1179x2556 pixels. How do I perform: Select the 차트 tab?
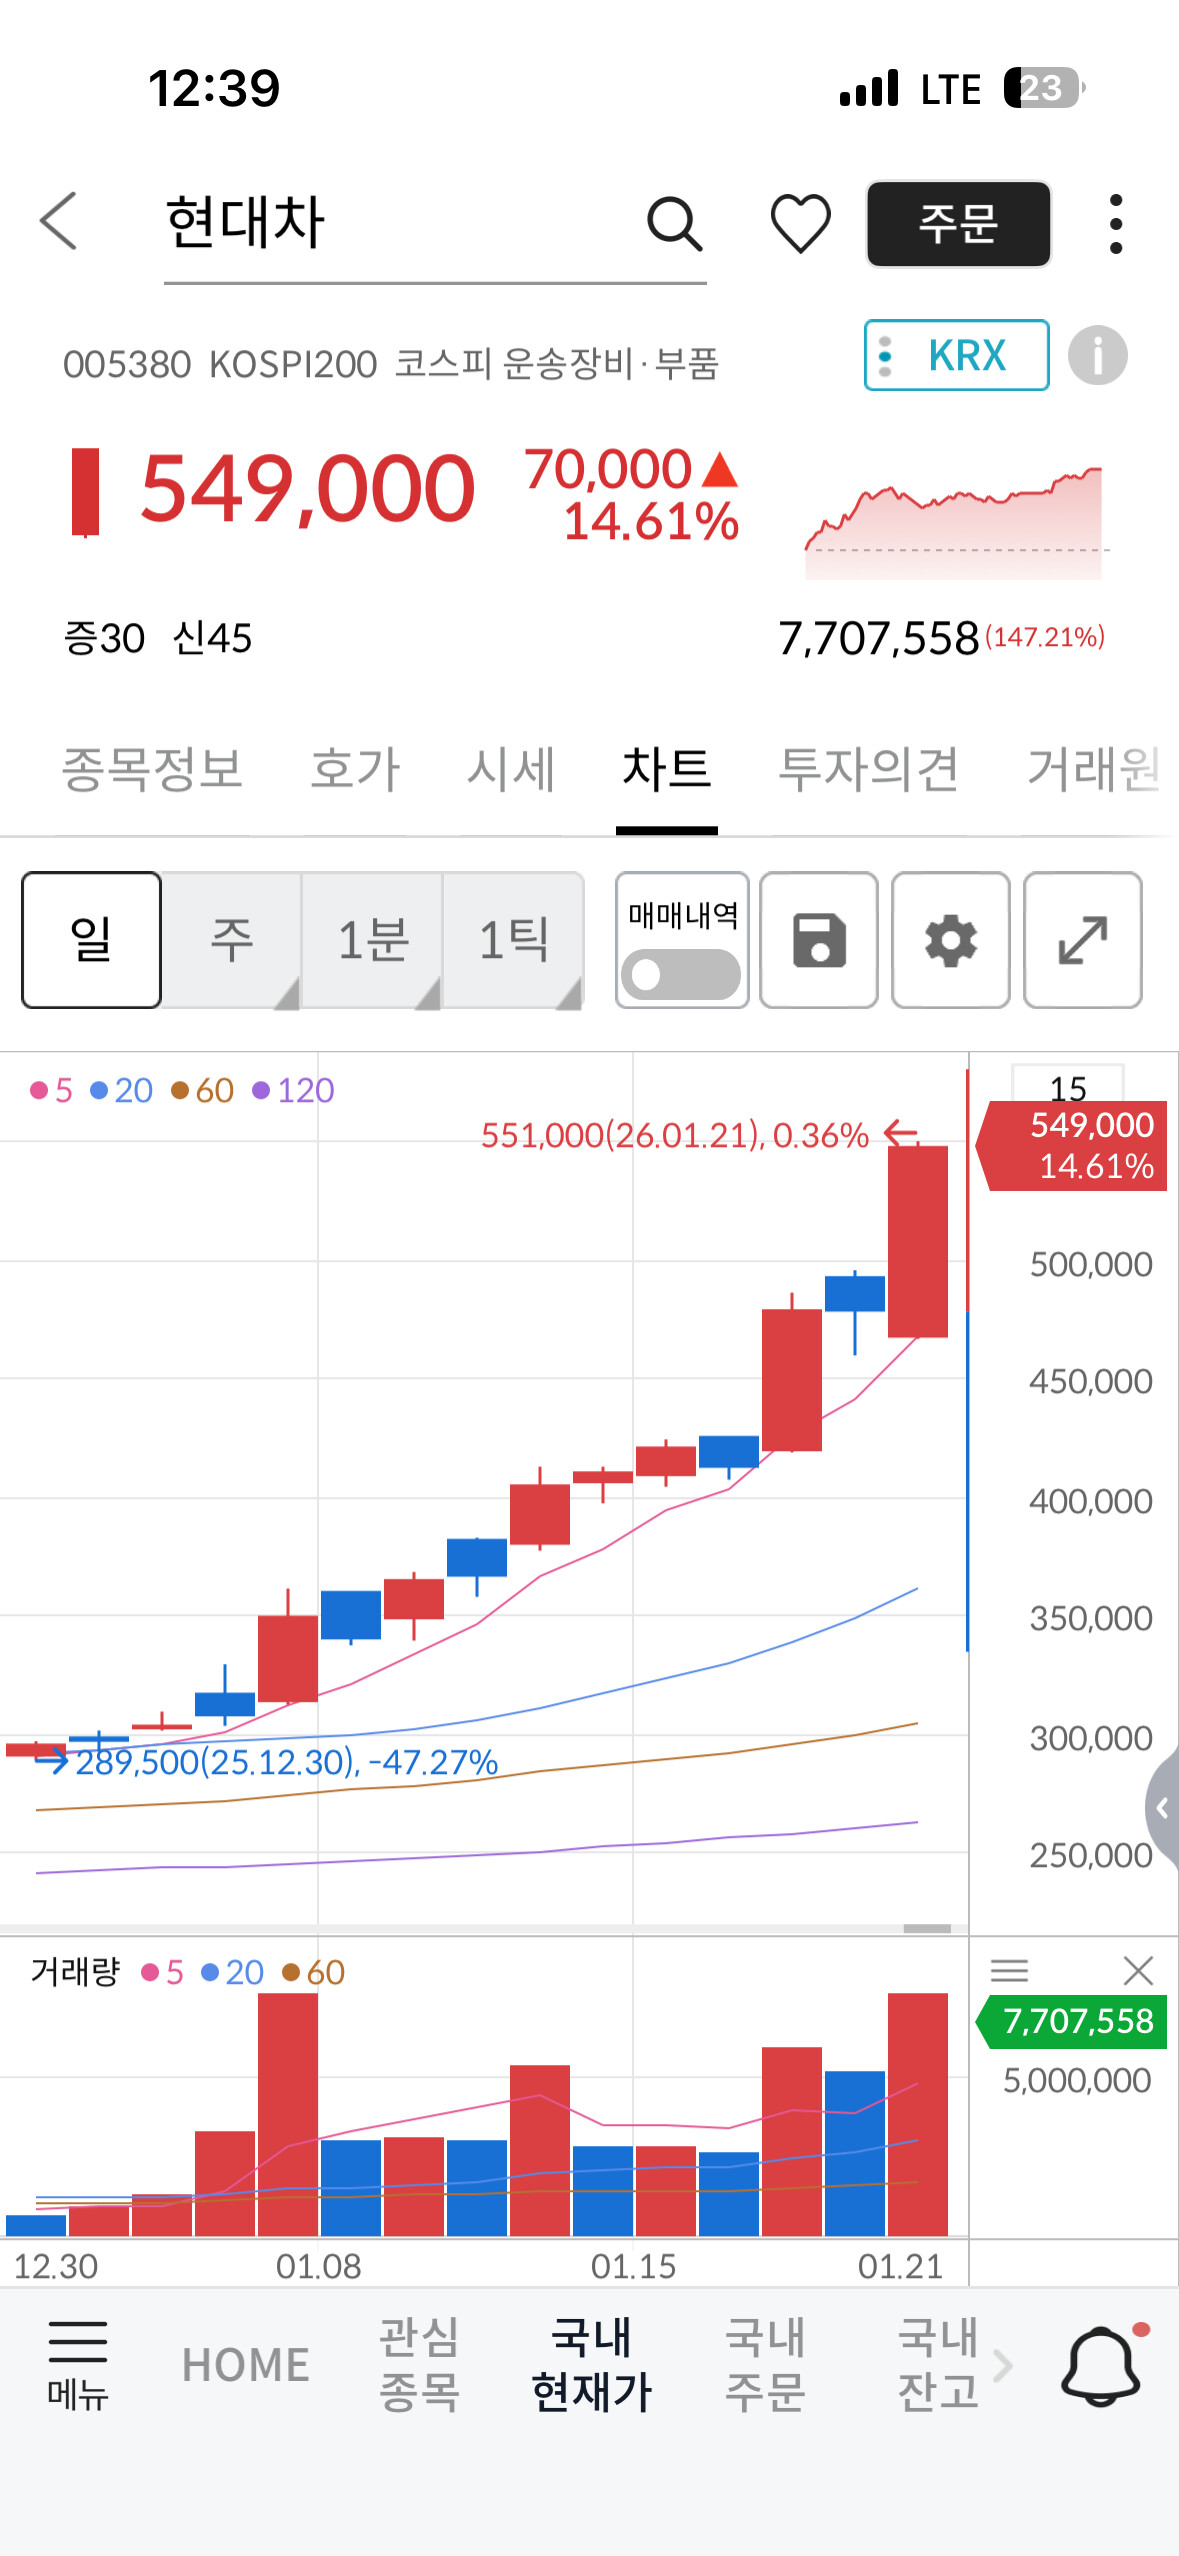[667, 769]
